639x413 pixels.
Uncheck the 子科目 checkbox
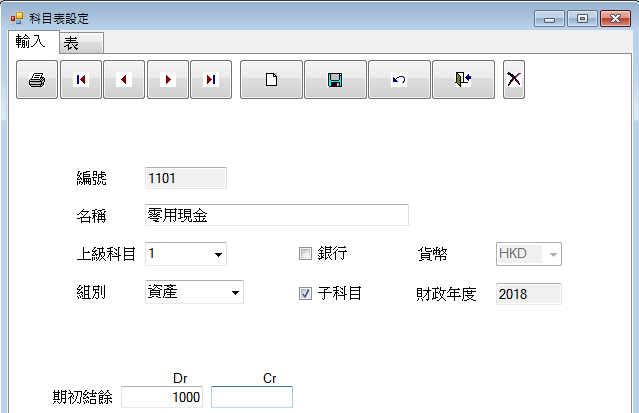306,293
